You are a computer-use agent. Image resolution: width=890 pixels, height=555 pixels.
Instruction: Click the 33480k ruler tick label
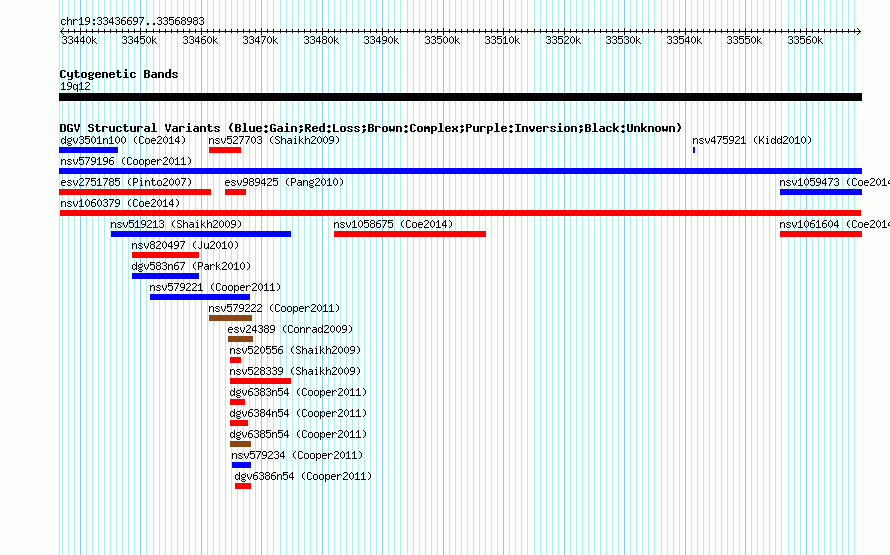[x=321, y=40]
